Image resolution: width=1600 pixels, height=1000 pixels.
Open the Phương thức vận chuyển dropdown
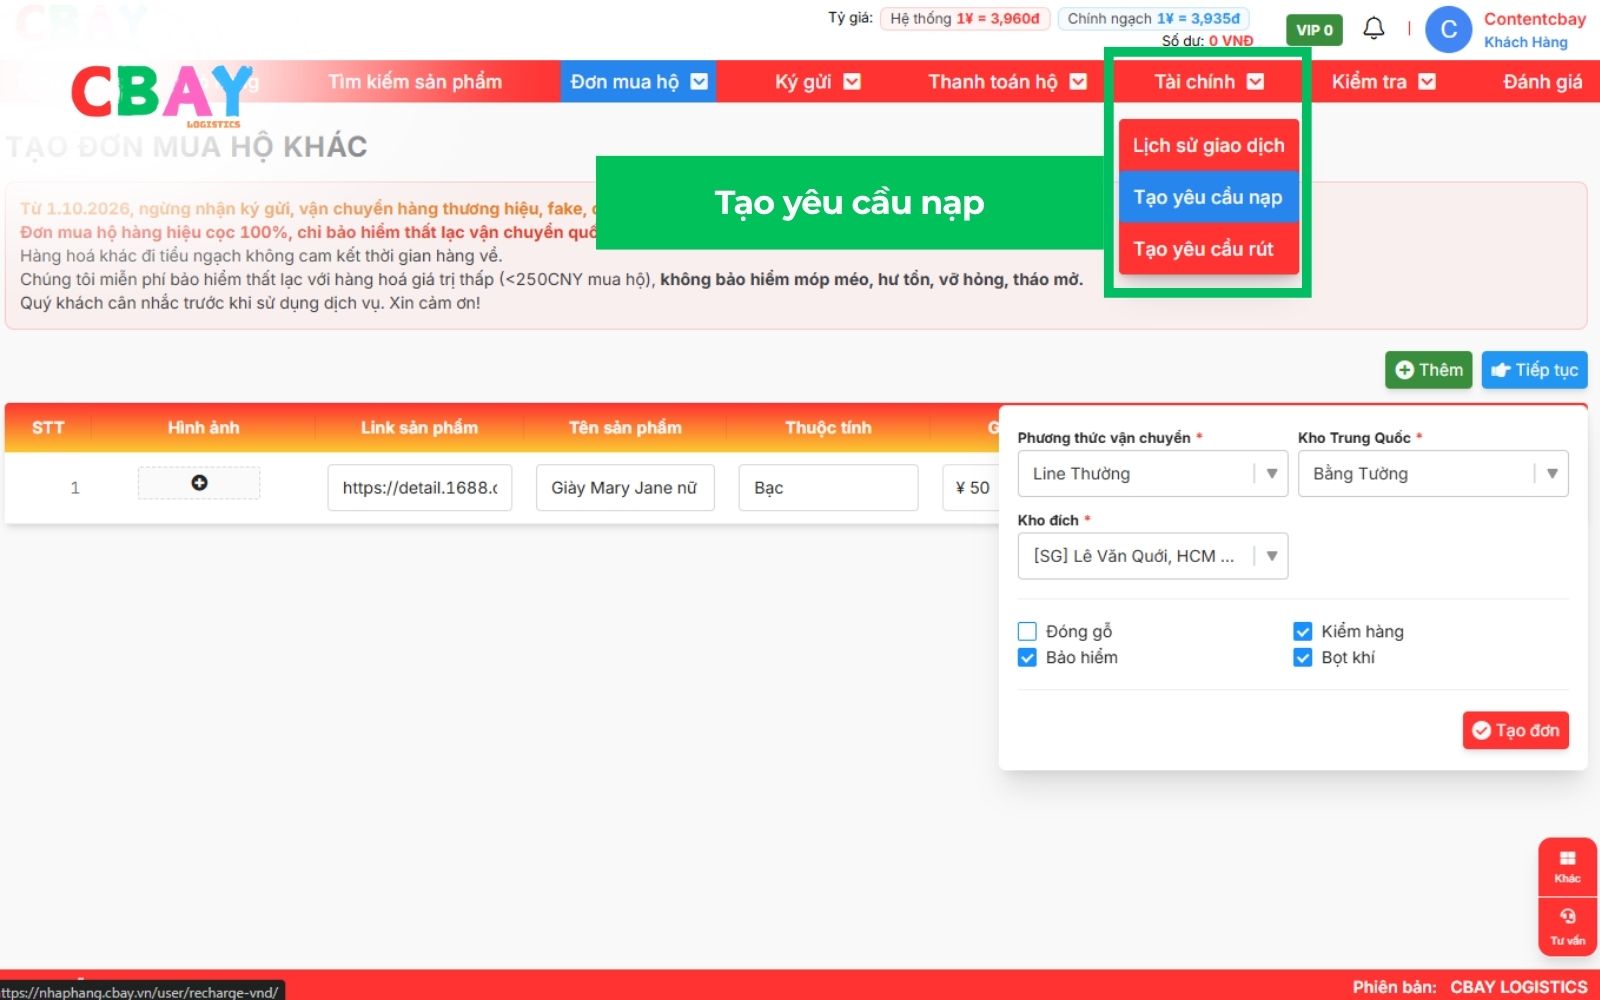click(x=1152, y=474)
